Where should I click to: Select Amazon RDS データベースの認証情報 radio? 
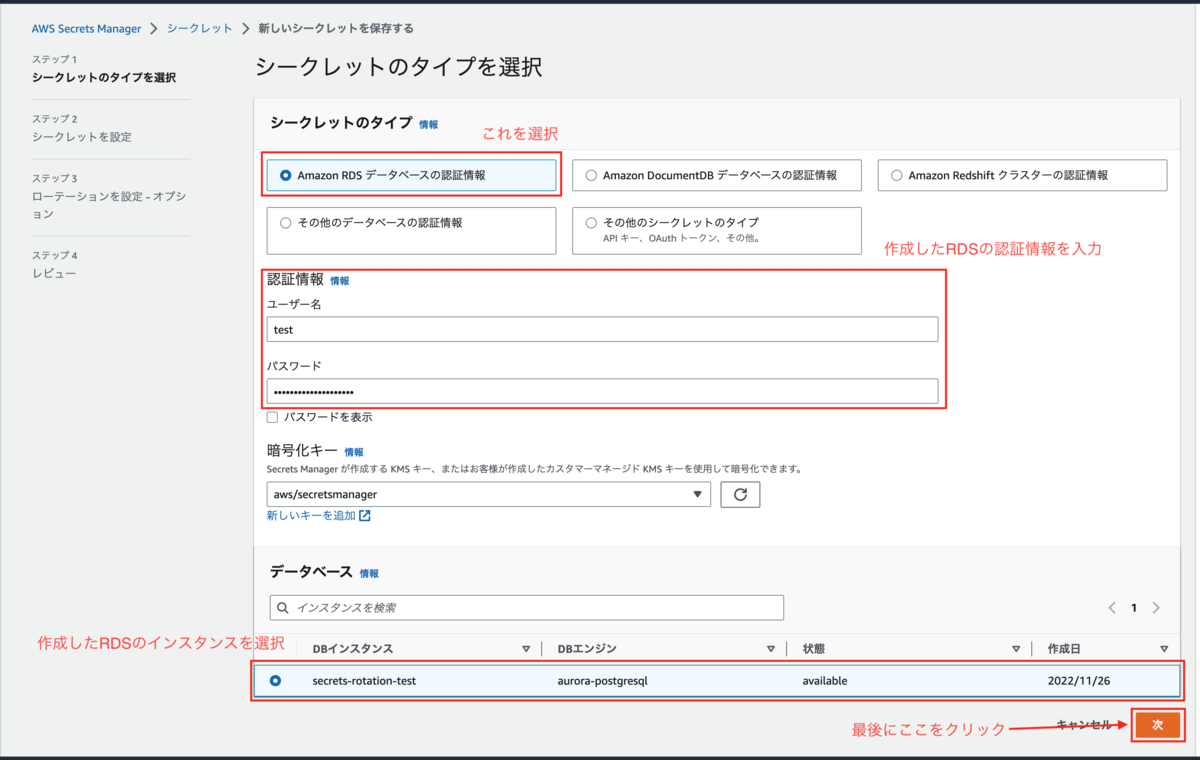click(286, 175)
